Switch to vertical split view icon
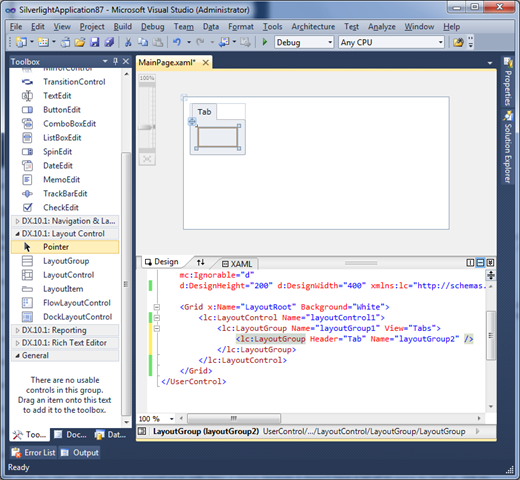This screenshot has width=520, height=480. (x=470, y=263)
